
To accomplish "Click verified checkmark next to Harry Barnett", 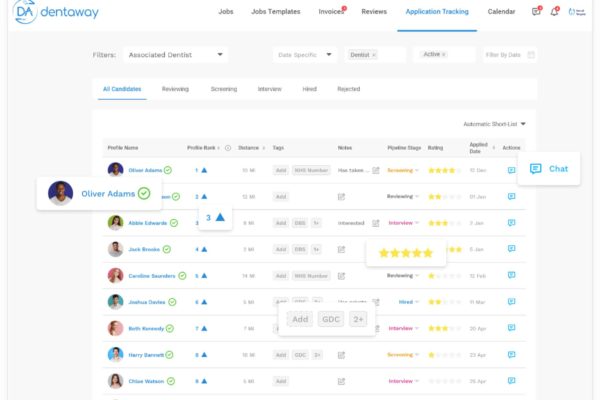I will pyautogui.click(x=170, y=354).
